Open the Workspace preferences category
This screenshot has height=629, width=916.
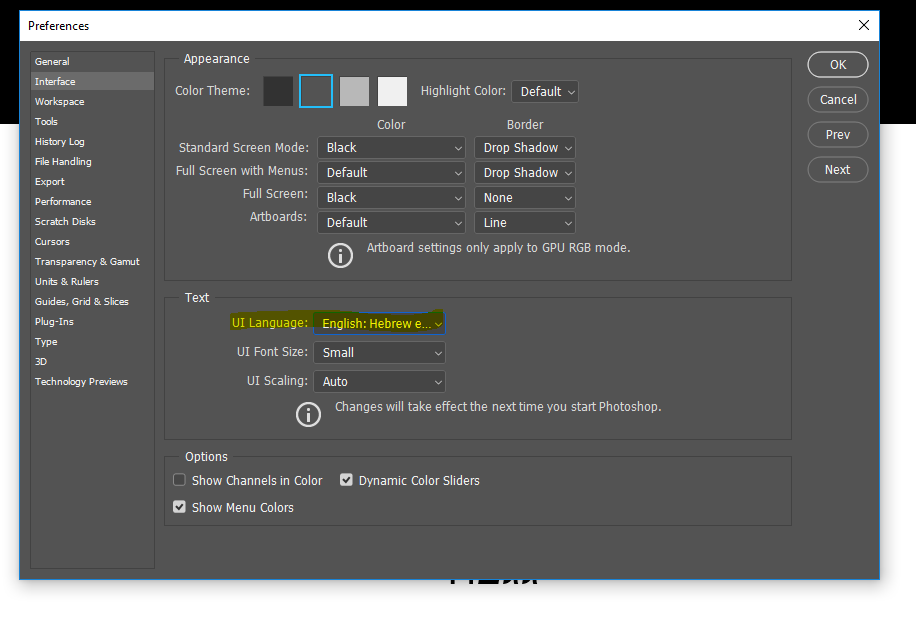click(92, 102)
